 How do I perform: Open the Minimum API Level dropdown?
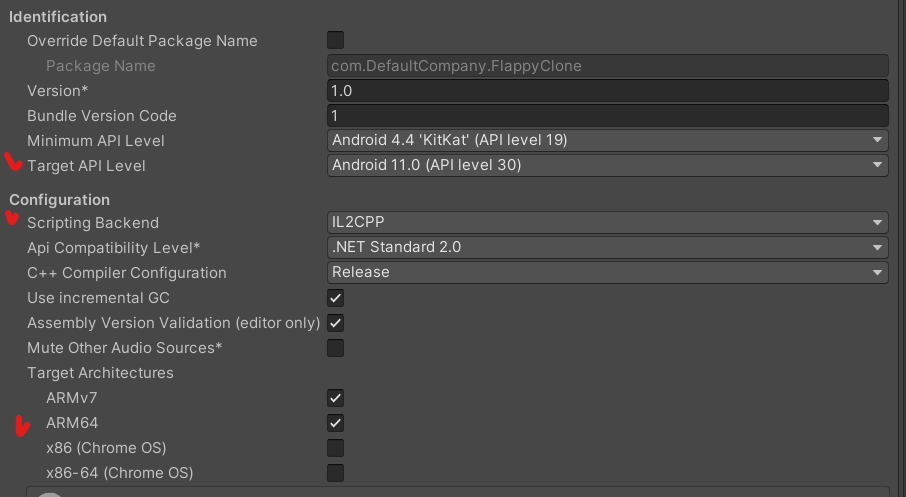608,141
